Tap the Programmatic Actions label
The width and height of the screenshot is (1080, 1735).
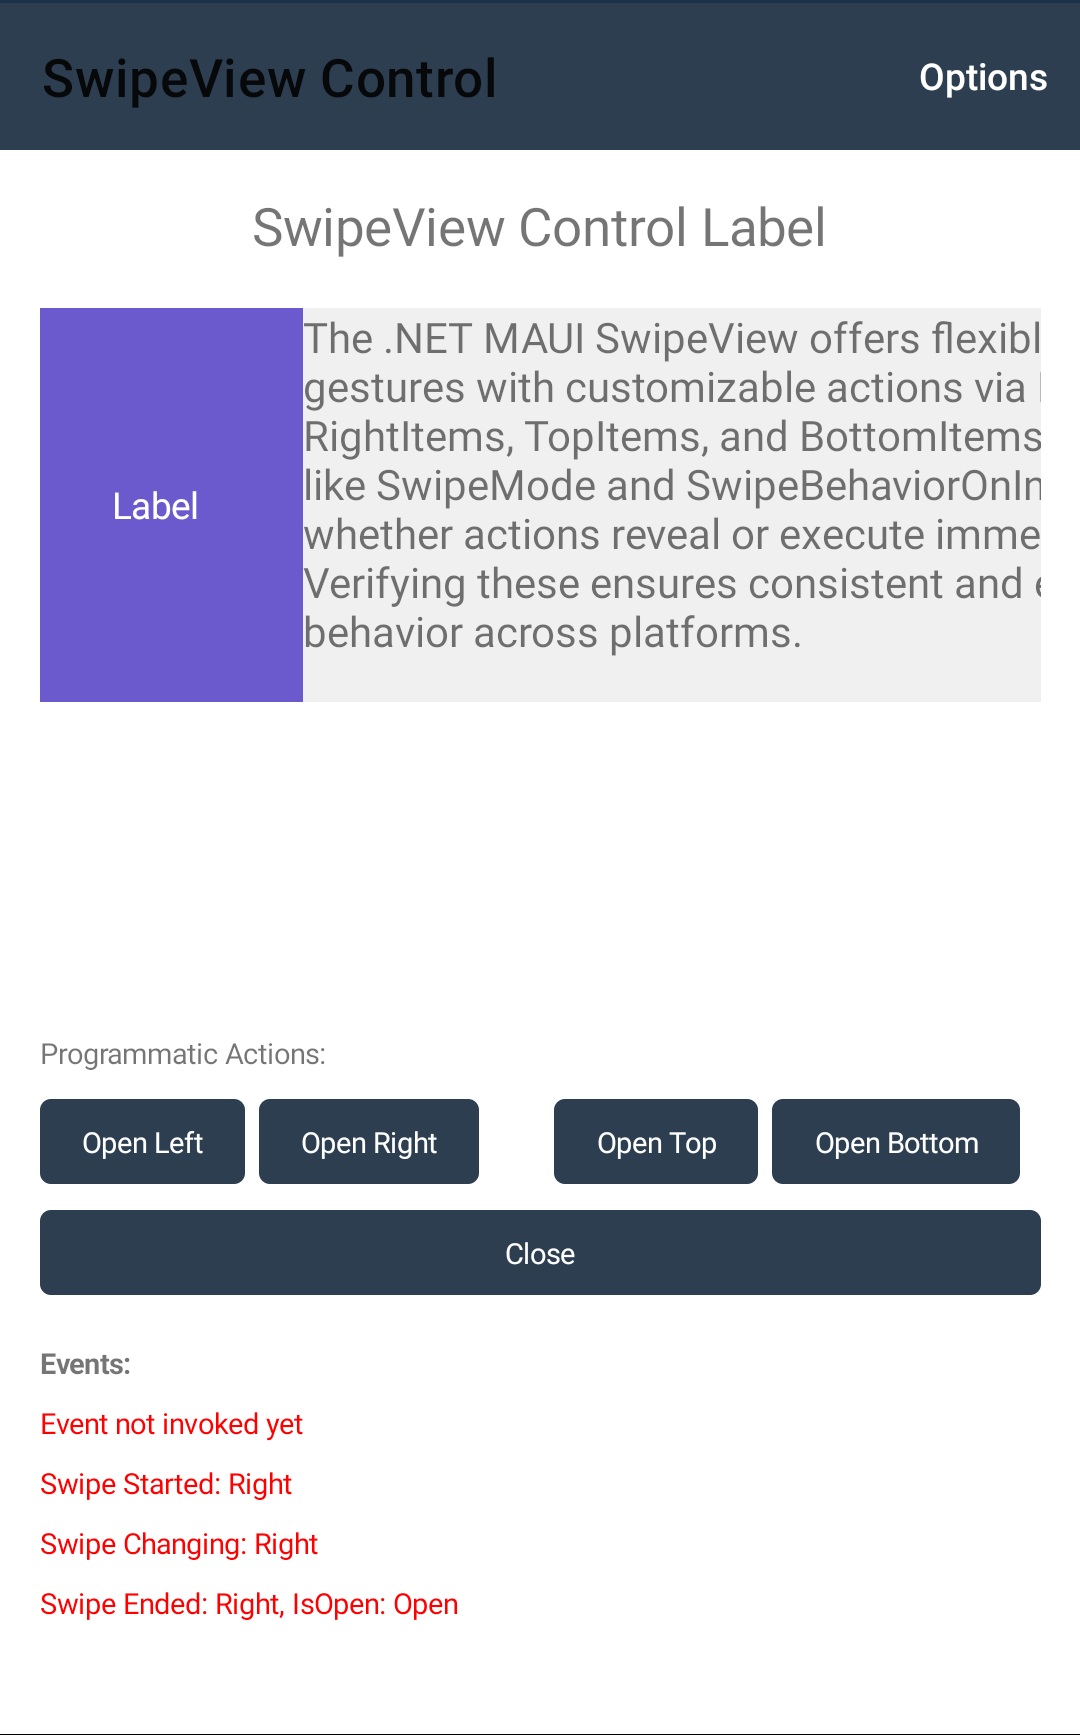coord(183,1054)
